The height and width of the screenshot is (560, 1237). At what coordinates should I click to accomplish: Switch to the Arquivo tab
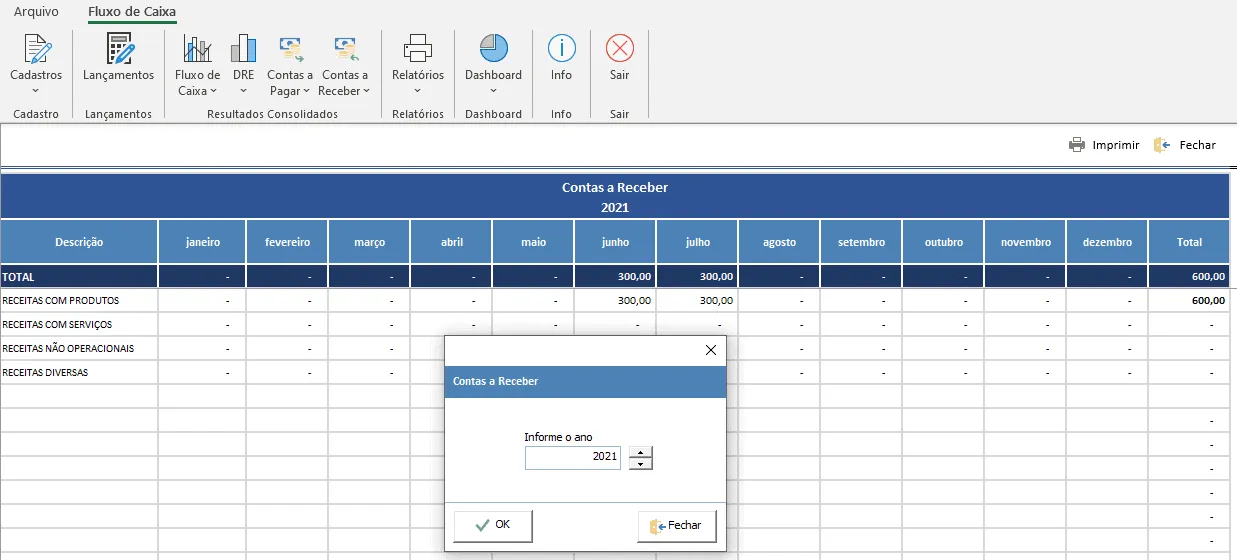(36, 12)
